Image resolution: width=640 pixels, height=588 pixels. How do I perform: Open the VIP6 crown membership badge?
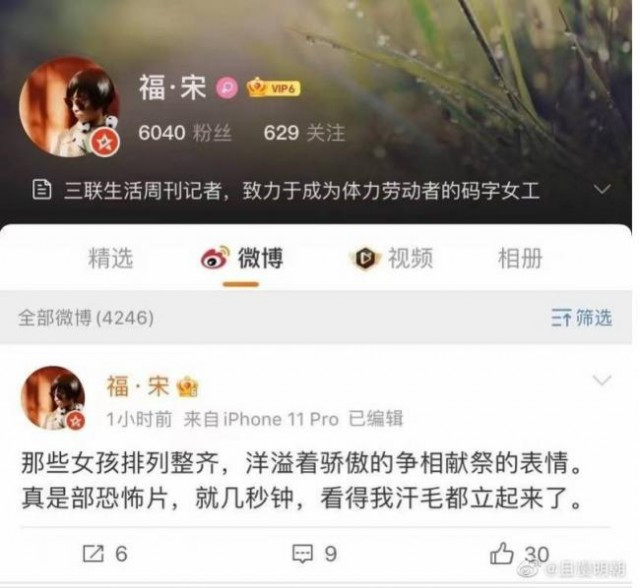pyautogui.click(x=273, y=88)
